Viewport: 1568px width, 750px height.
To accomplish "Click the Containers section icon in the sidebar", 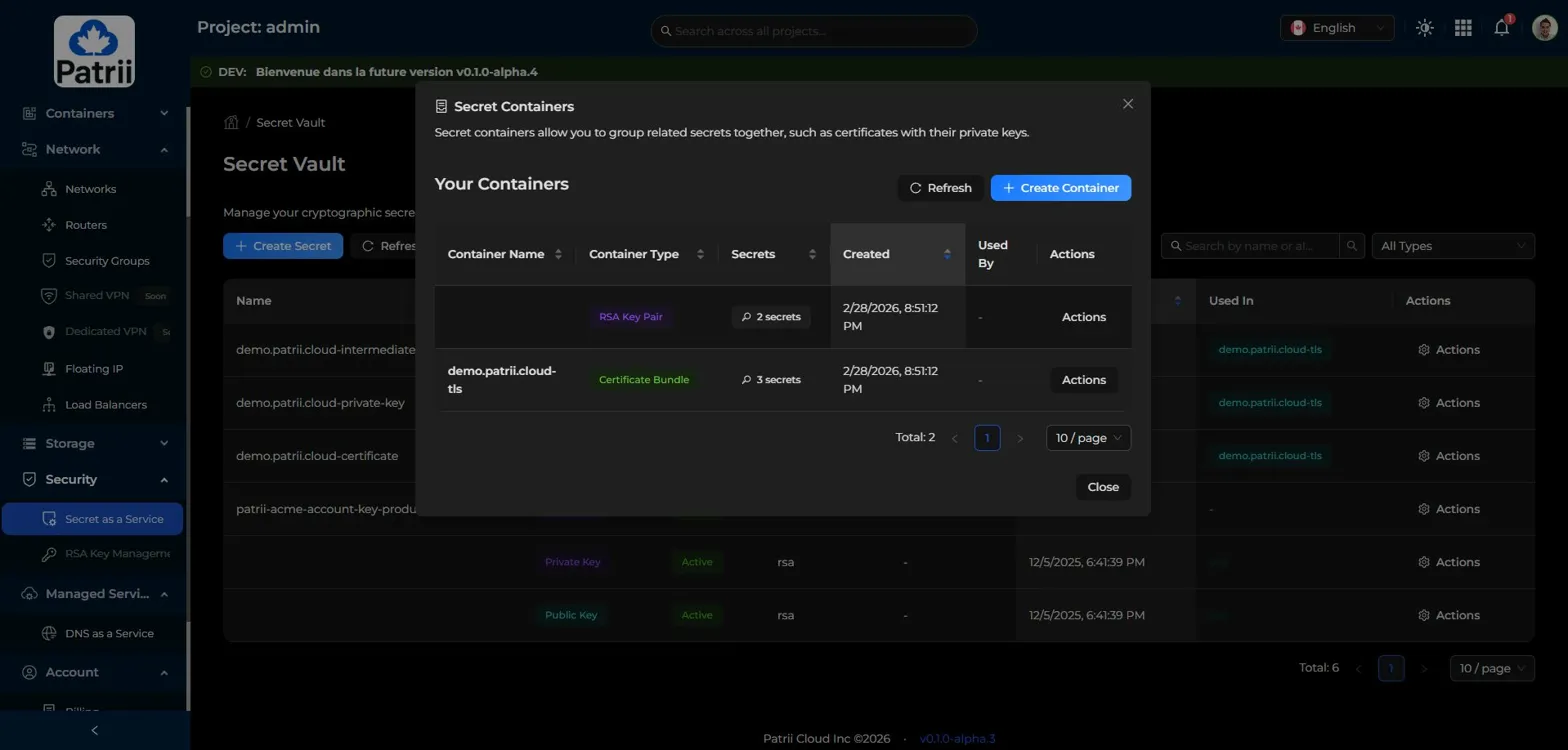I will pyautogui.click(x=29, y=113).
